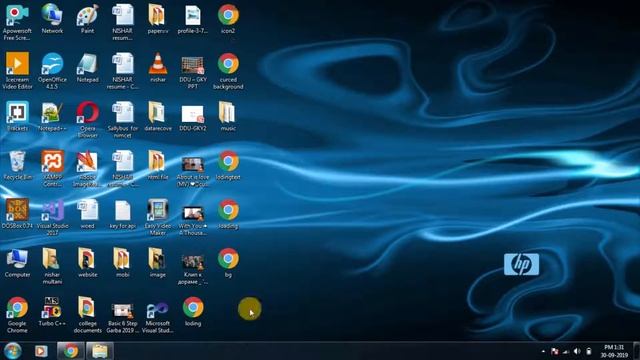The image size is (640, 360).
Task: Open the Windows Start menu
Action: [x=13, y=351]
